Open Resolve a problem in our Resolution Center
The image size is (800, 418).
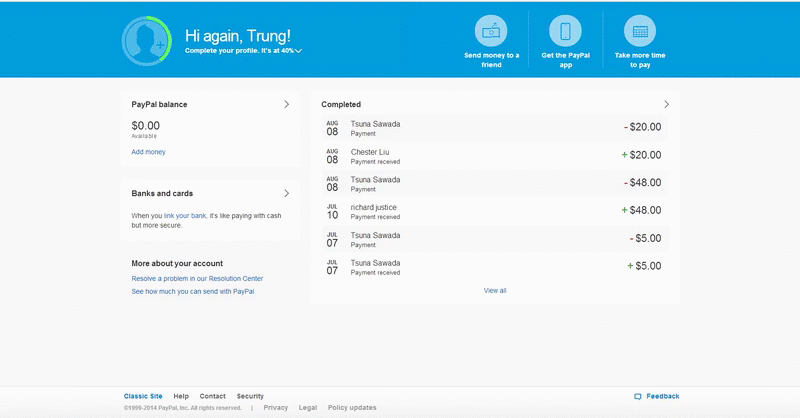click(197, 279)
